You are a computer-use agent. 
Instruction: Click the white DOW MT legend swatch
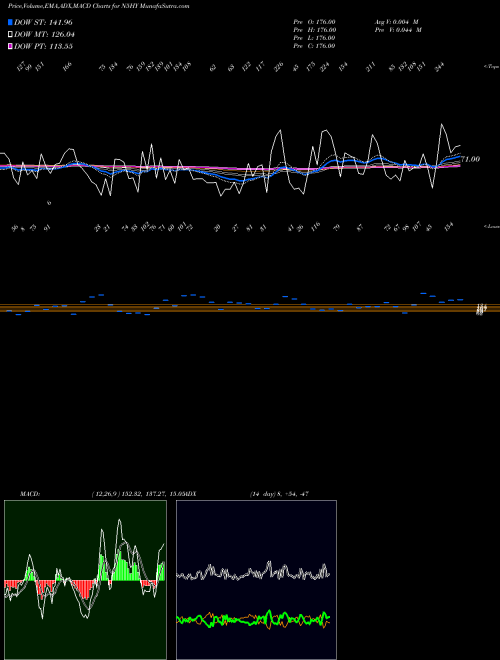point(10,34)
